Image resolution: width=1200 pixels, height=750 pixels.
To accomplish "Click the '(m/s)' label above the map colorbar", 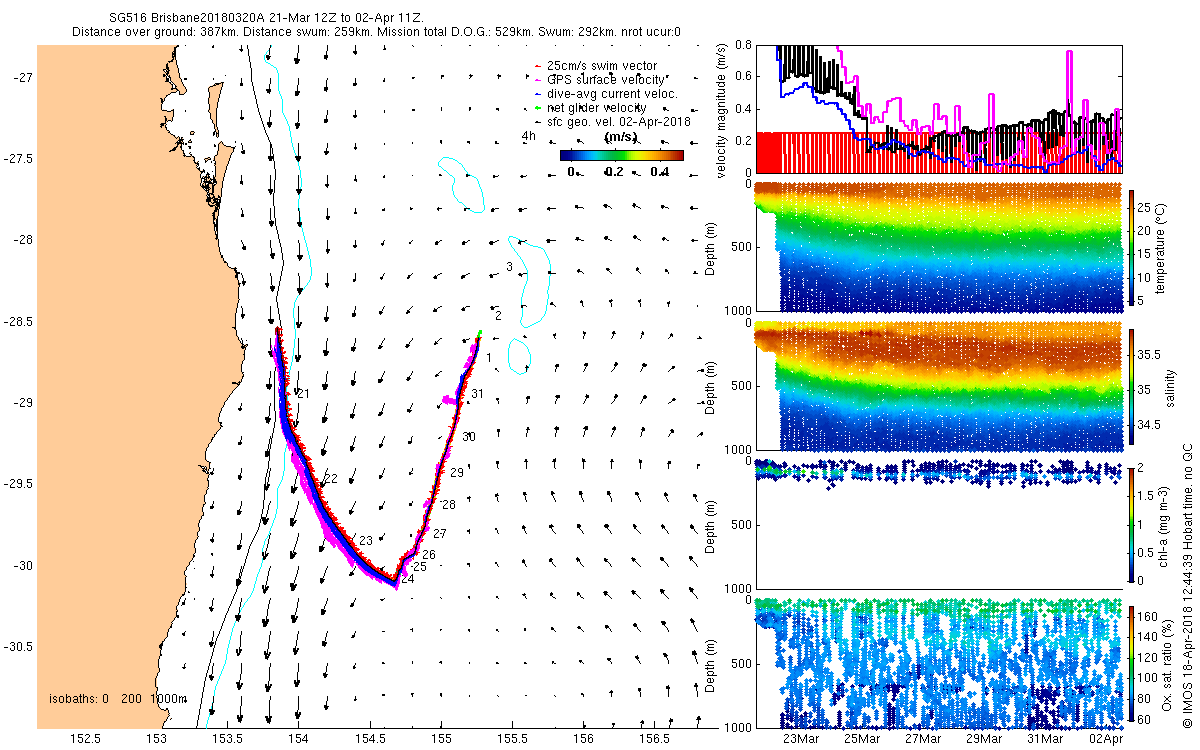I will tap(622, 137).
